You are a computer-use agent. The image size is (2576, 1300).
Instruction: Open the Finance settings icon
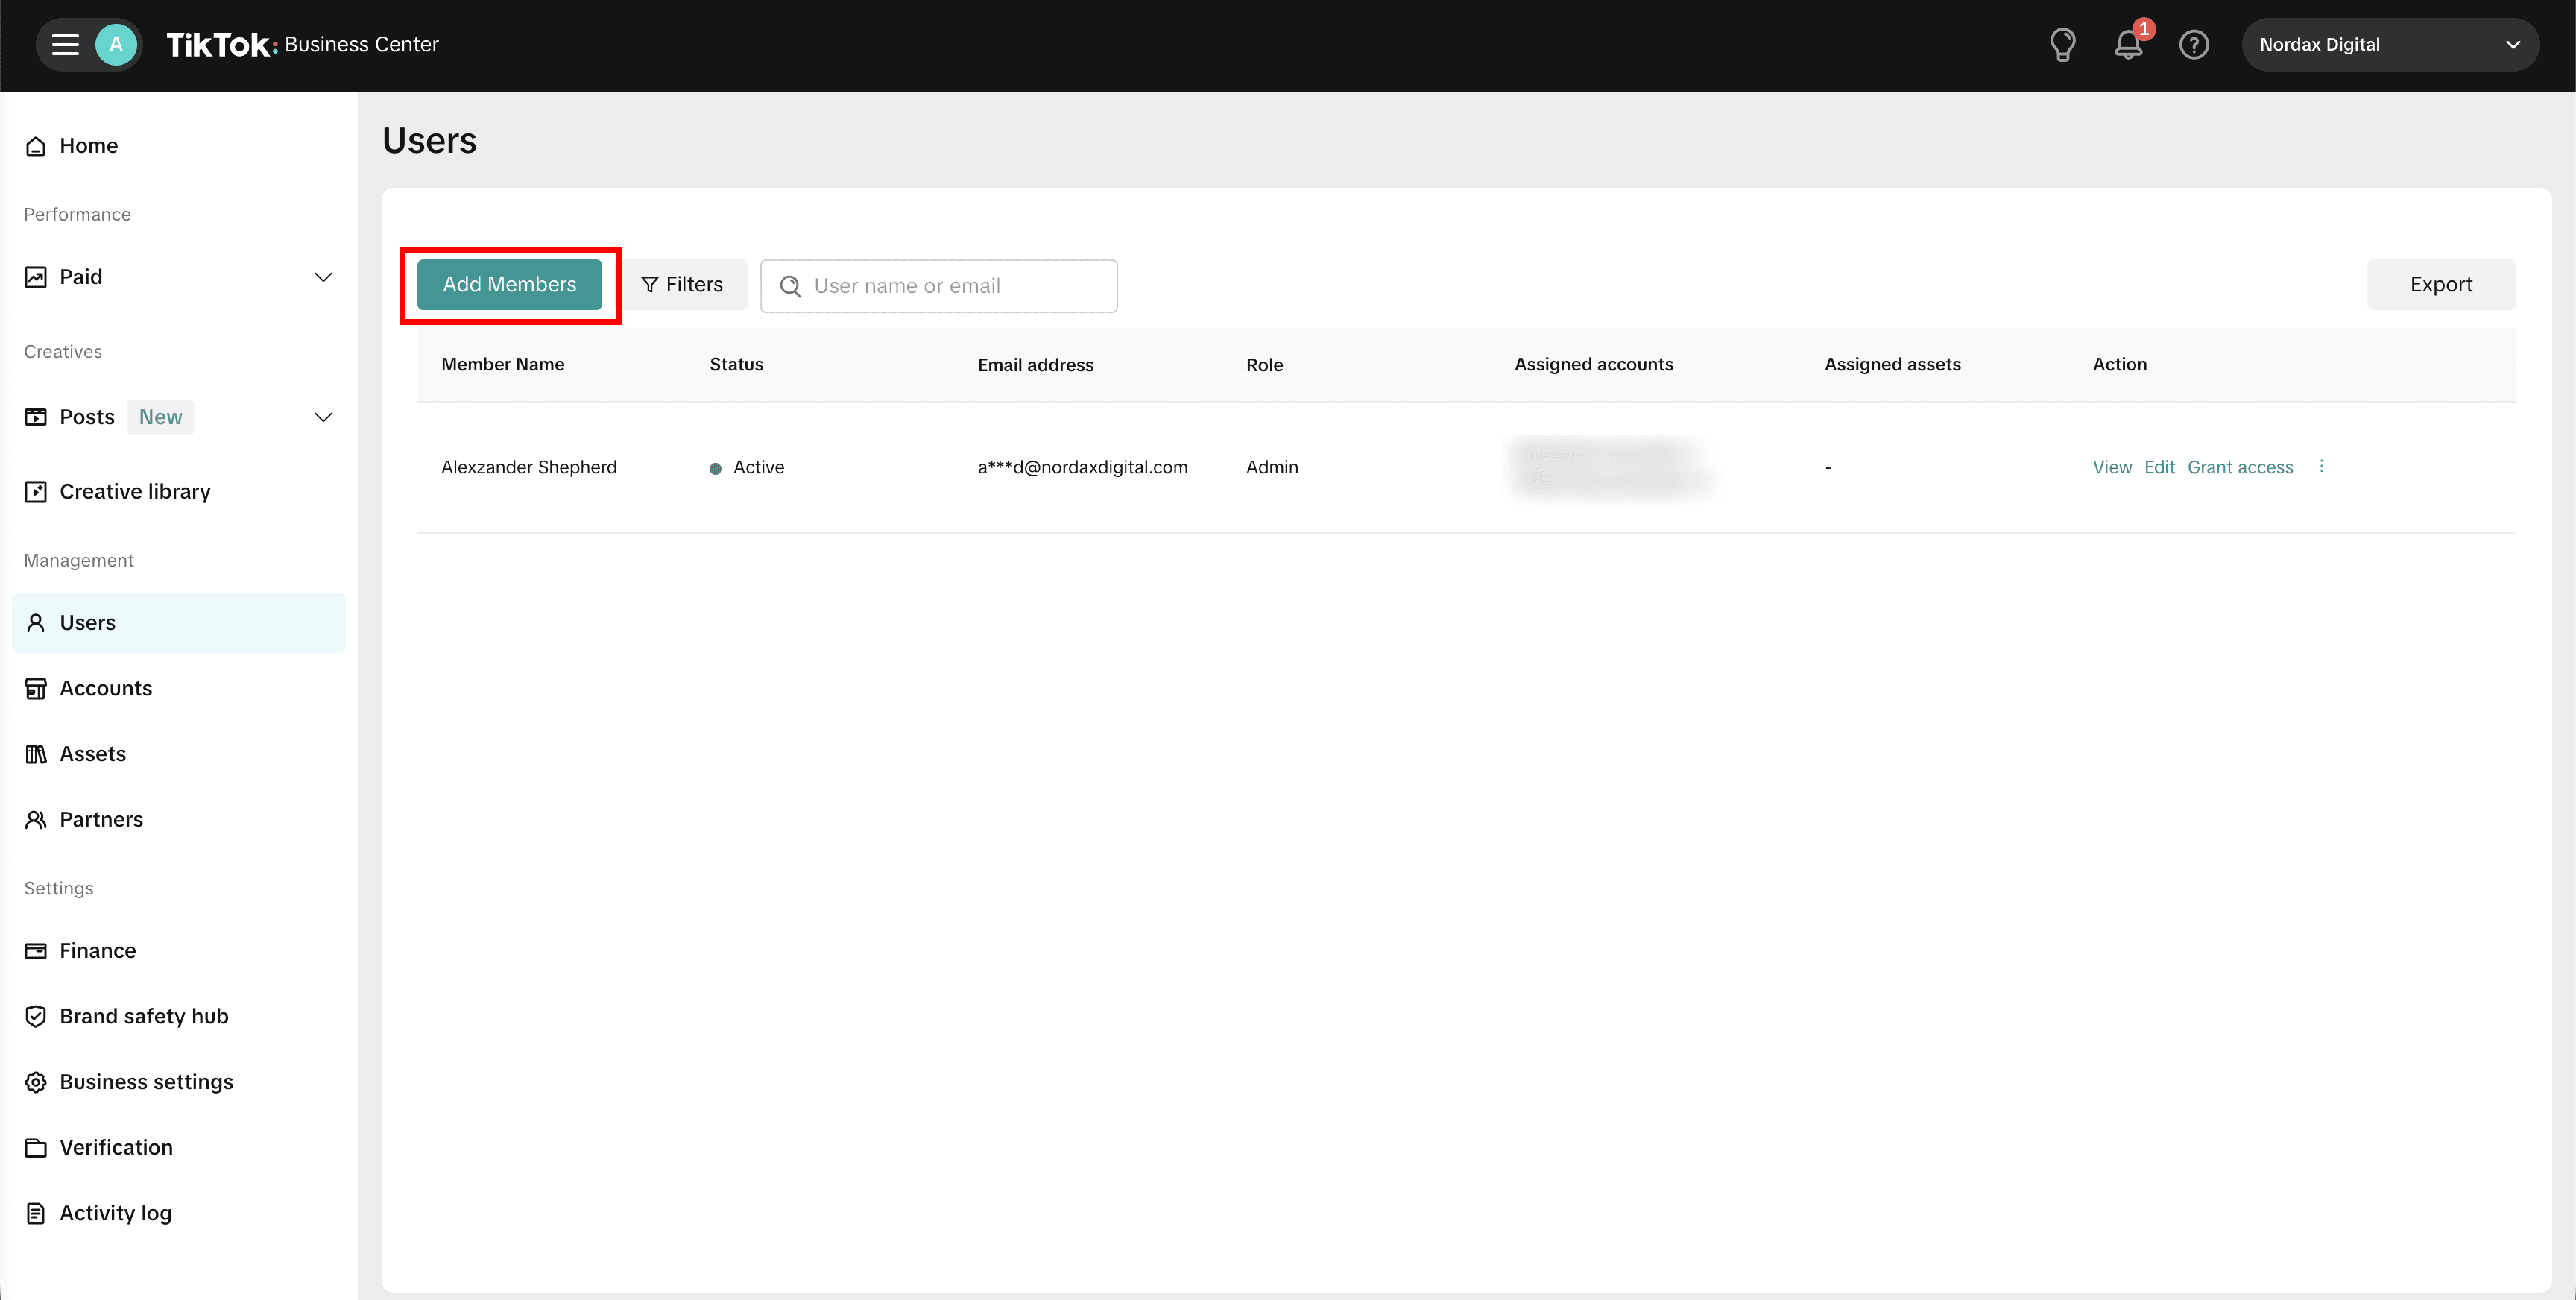pyautogui.click(x=36, y=950)
